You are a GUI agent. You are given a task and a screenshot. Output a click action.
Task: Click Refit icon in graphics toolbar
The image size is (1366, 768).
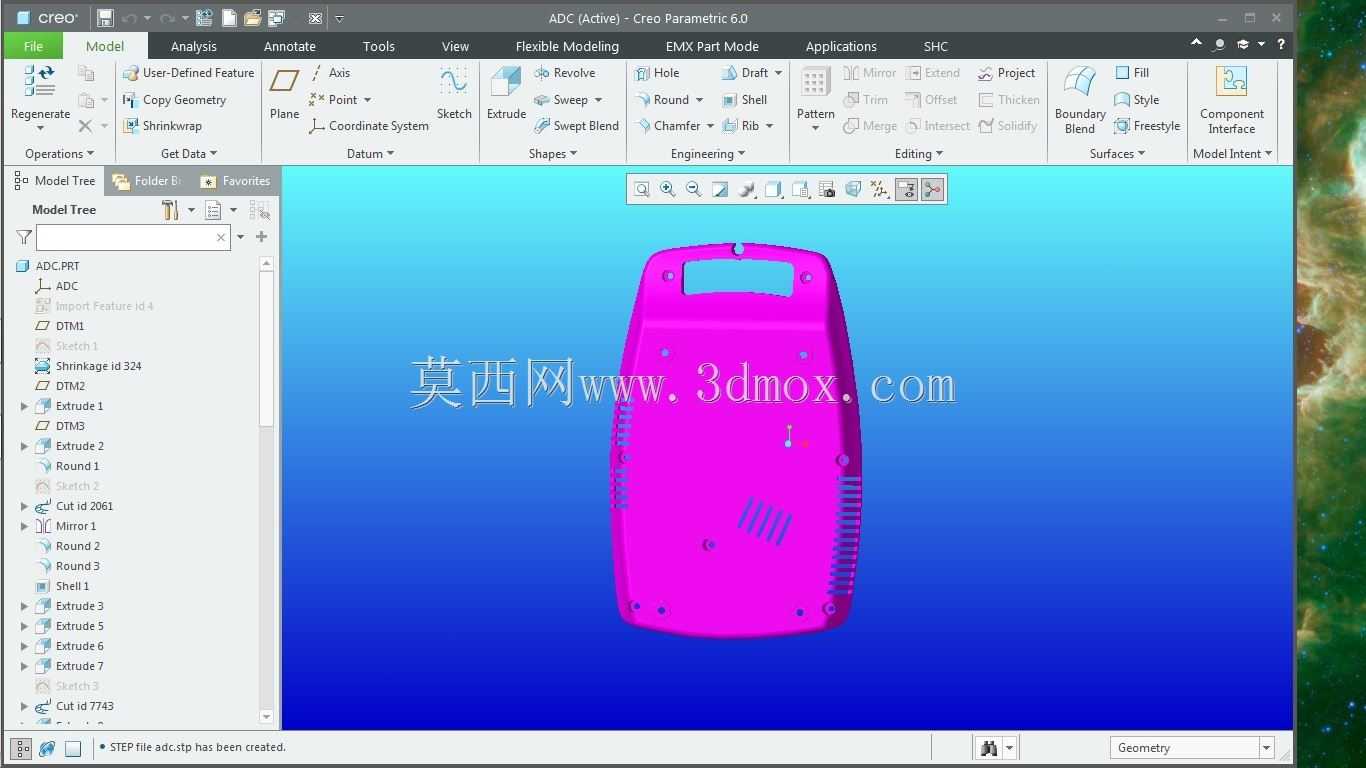[642, 189]
